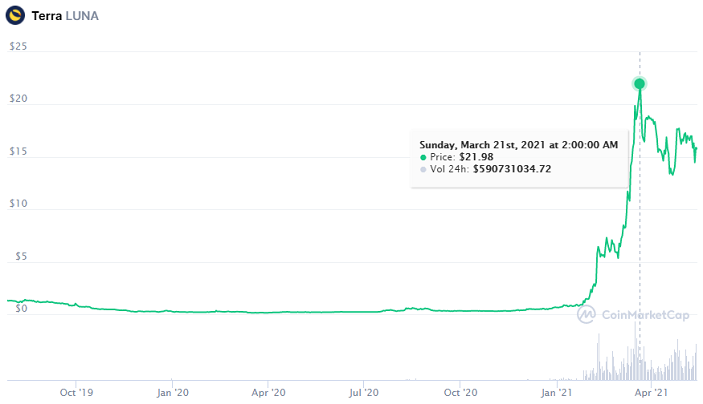Screen dimensions: 703x404
Task: Click the tooltip date heading for March 21st
Action: 518,145
